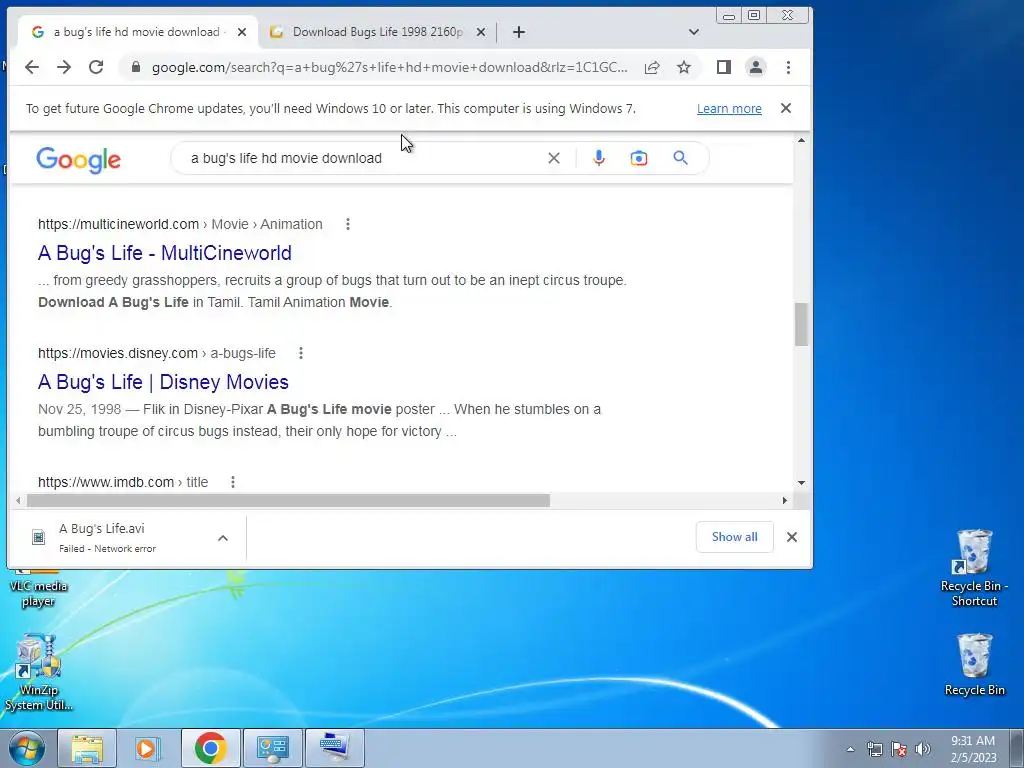Click Show desktop strip at taskbar end
Screen dimensions: 1024x768
point(1017,748)
